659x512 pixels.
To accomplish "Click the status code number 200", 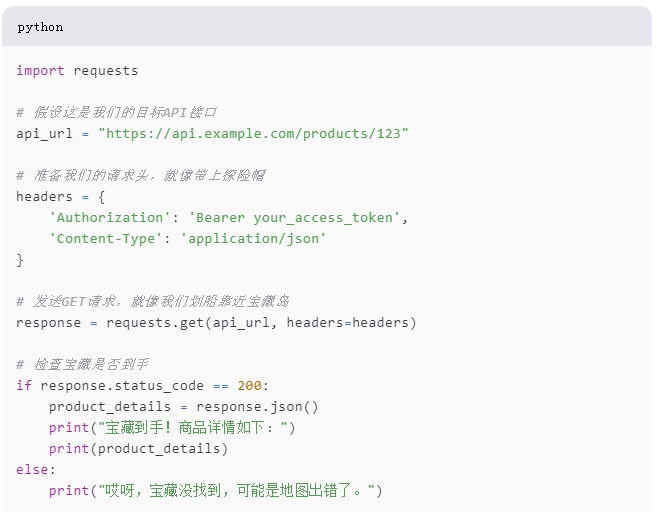I will [249, 386].
